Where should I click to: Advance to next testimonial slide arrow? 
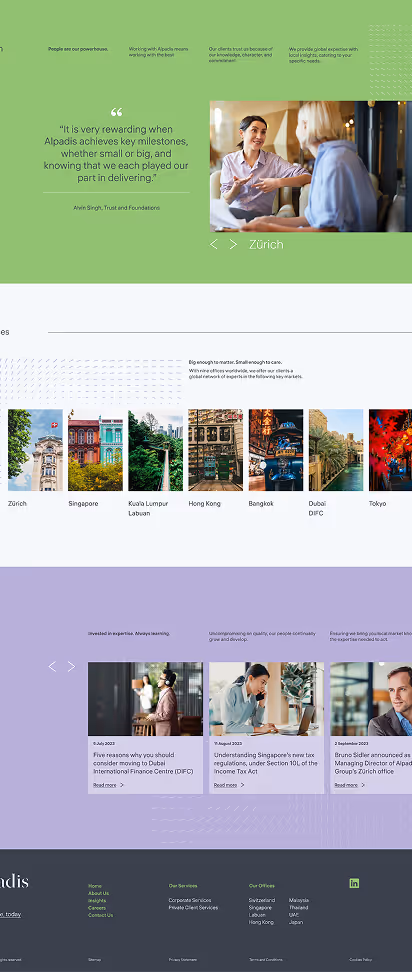(x=233, y=244)
